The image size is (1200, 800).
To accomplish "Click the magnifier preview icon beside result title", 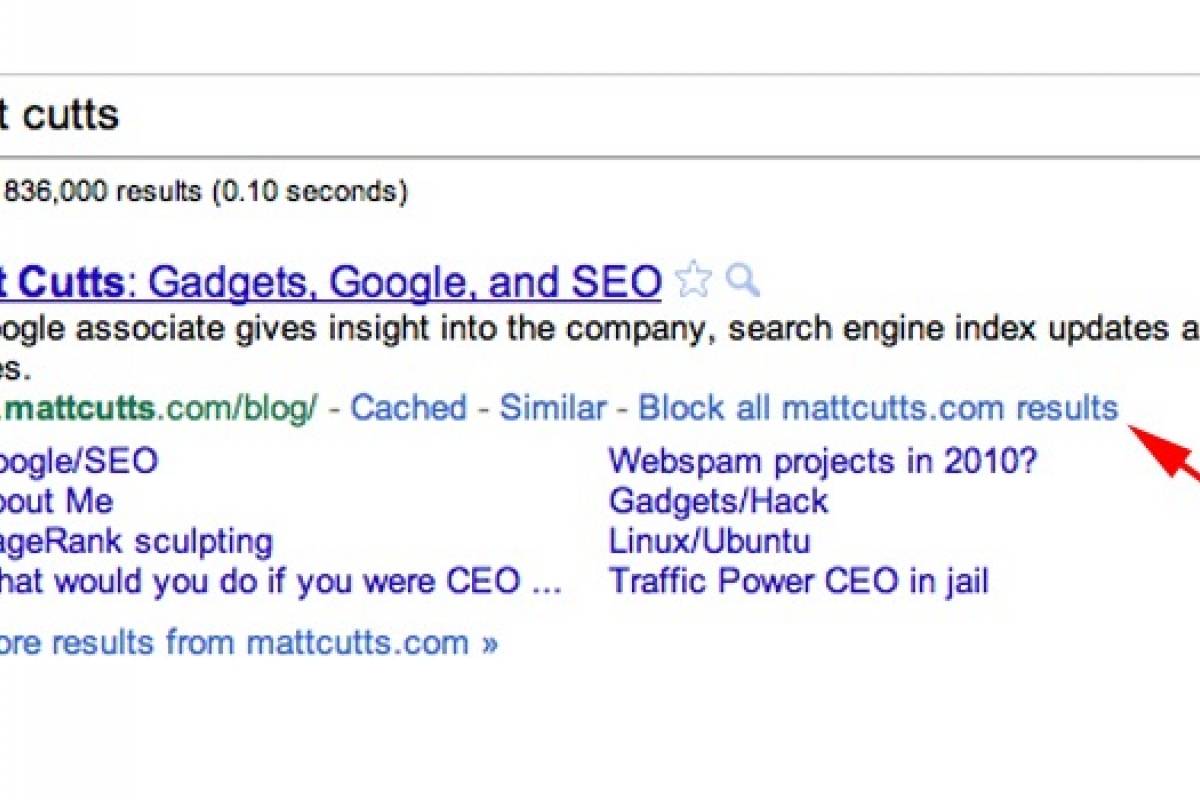I will click(742, 282).
